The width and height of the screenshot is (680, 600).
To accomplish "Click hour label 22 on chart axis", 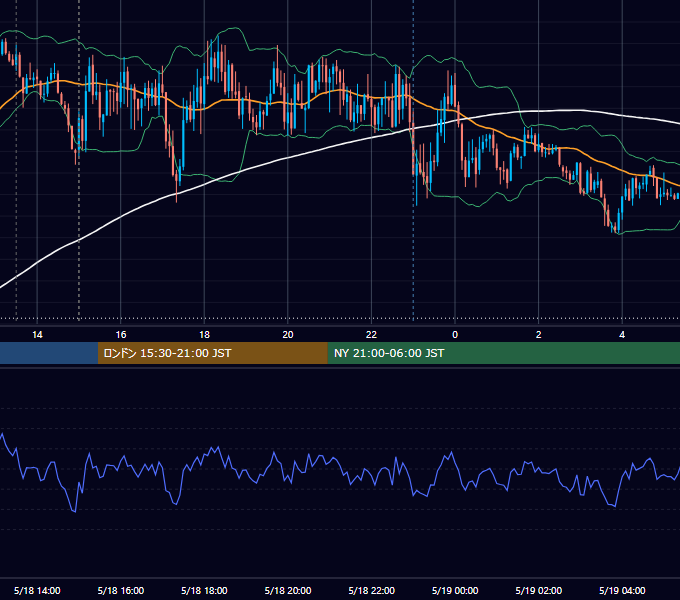I will (x=371, y=335).
